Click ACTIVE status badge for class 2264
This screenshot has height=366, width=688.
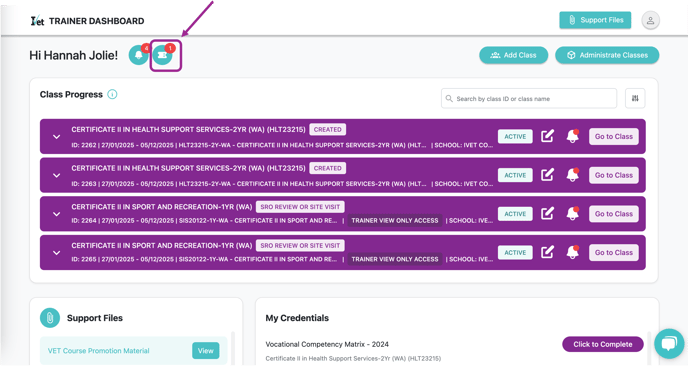(515, 214)
